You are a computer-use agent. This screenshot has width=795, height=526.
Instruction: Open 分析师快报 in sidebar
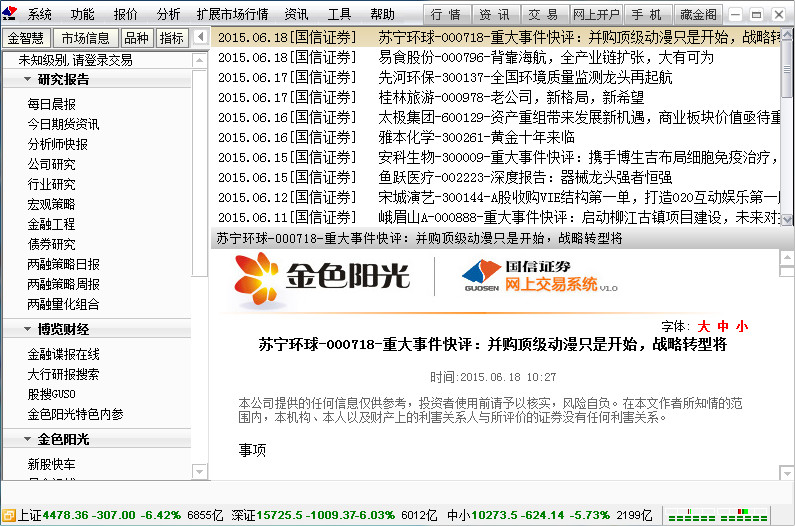[57, 145]
